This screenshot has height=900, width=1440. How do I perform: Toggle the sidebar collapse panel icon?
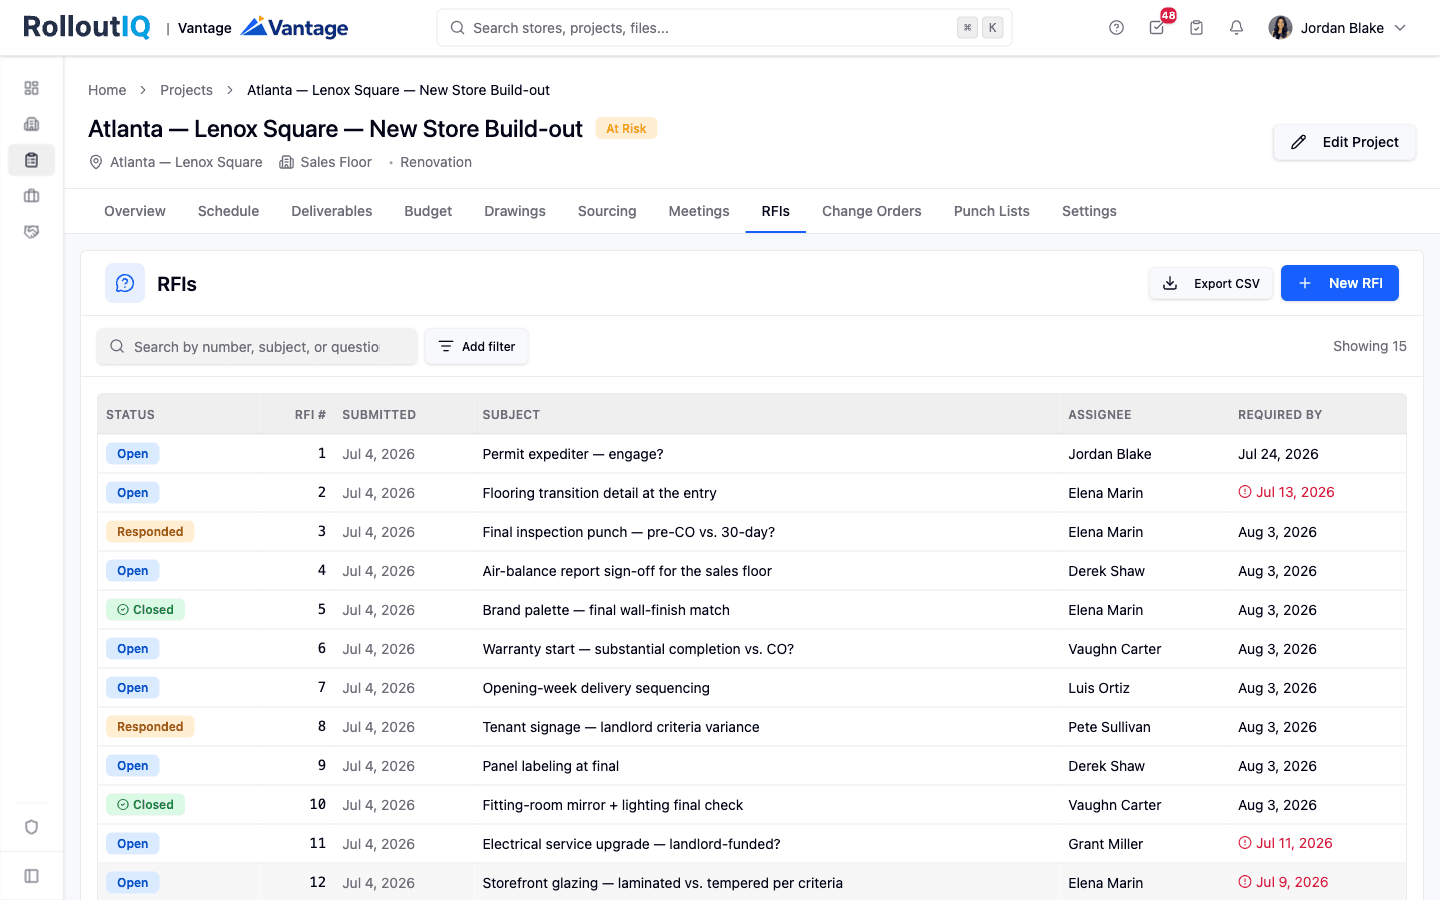[x=31, y=876]
